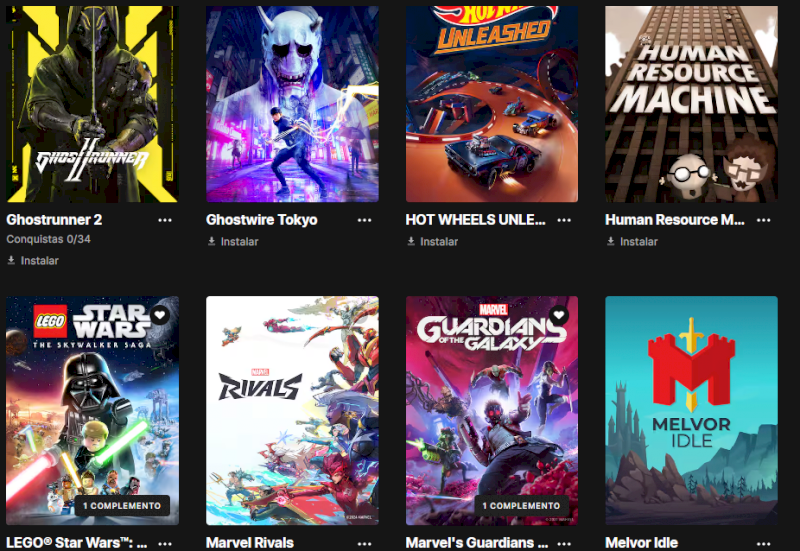Toggle favorite heart on Guardians of the Galaxy cover
This screenshot has width=800, height=551.
(559, 315)
